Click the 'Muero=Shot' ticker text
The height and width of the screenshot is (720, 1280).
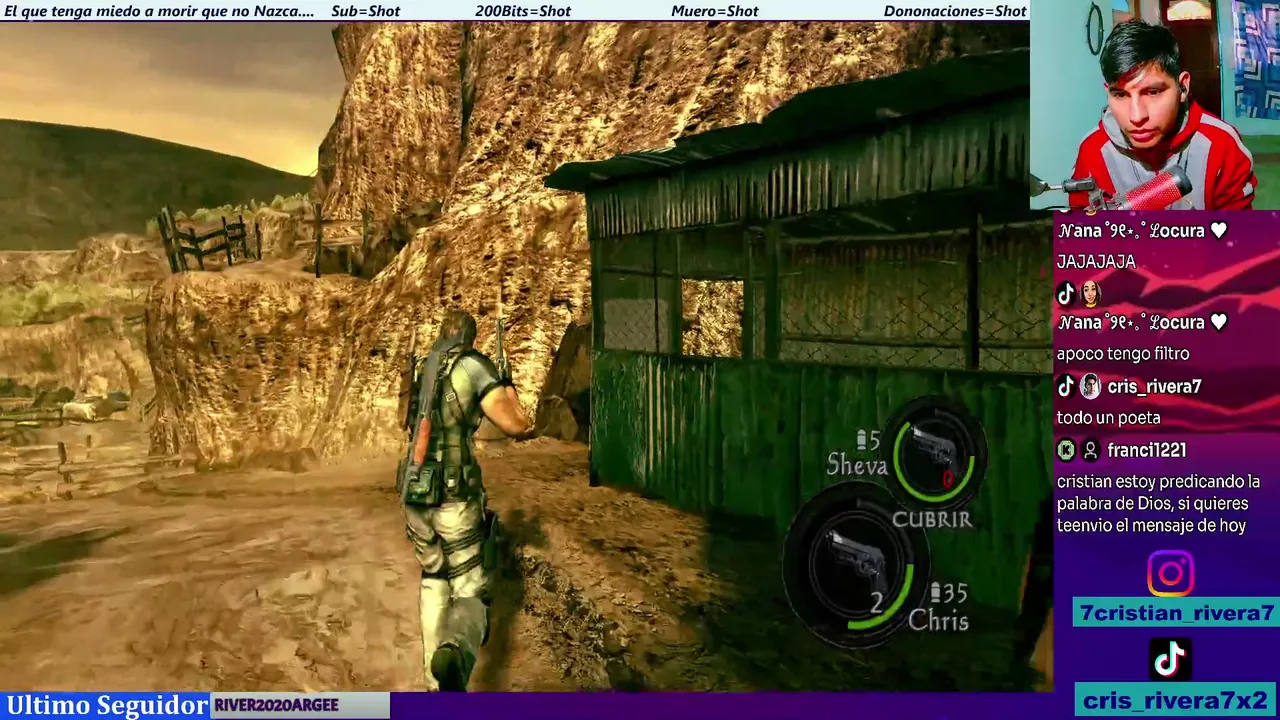click(x=715, y=11)
